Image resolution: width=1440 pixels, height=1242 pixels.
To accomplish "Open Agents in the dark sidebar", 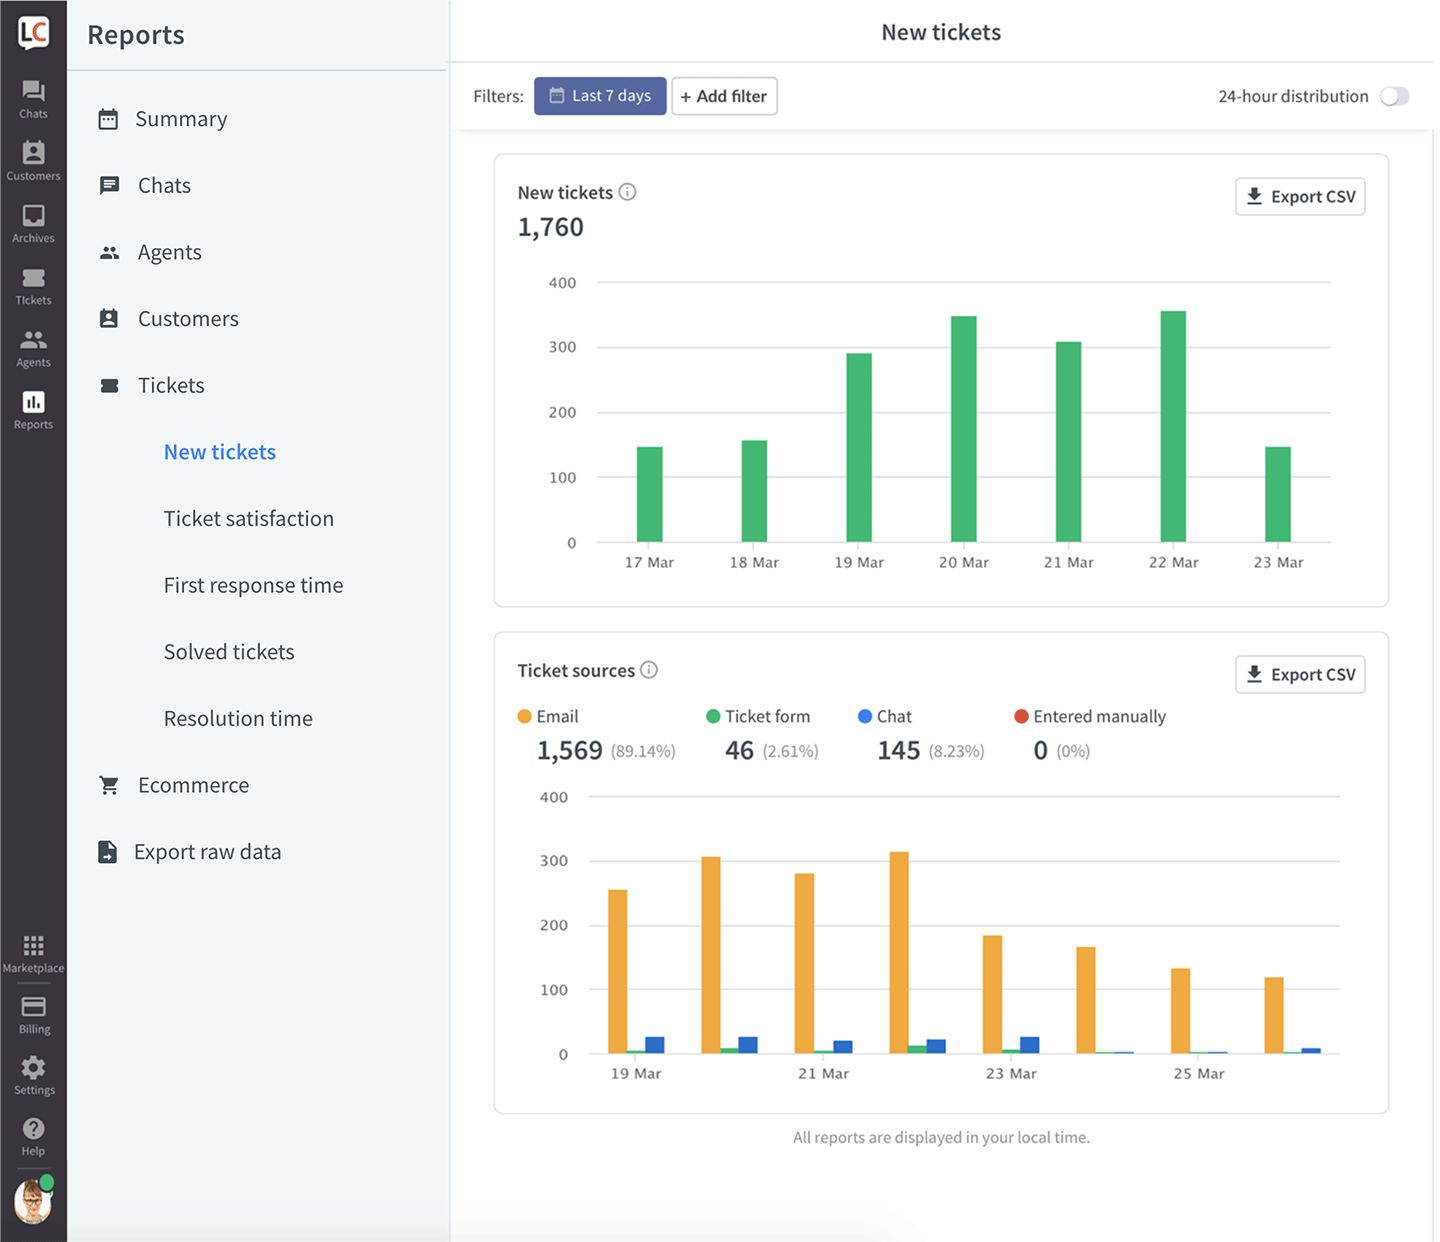I will pyautogui.click(x=33, y=348).
